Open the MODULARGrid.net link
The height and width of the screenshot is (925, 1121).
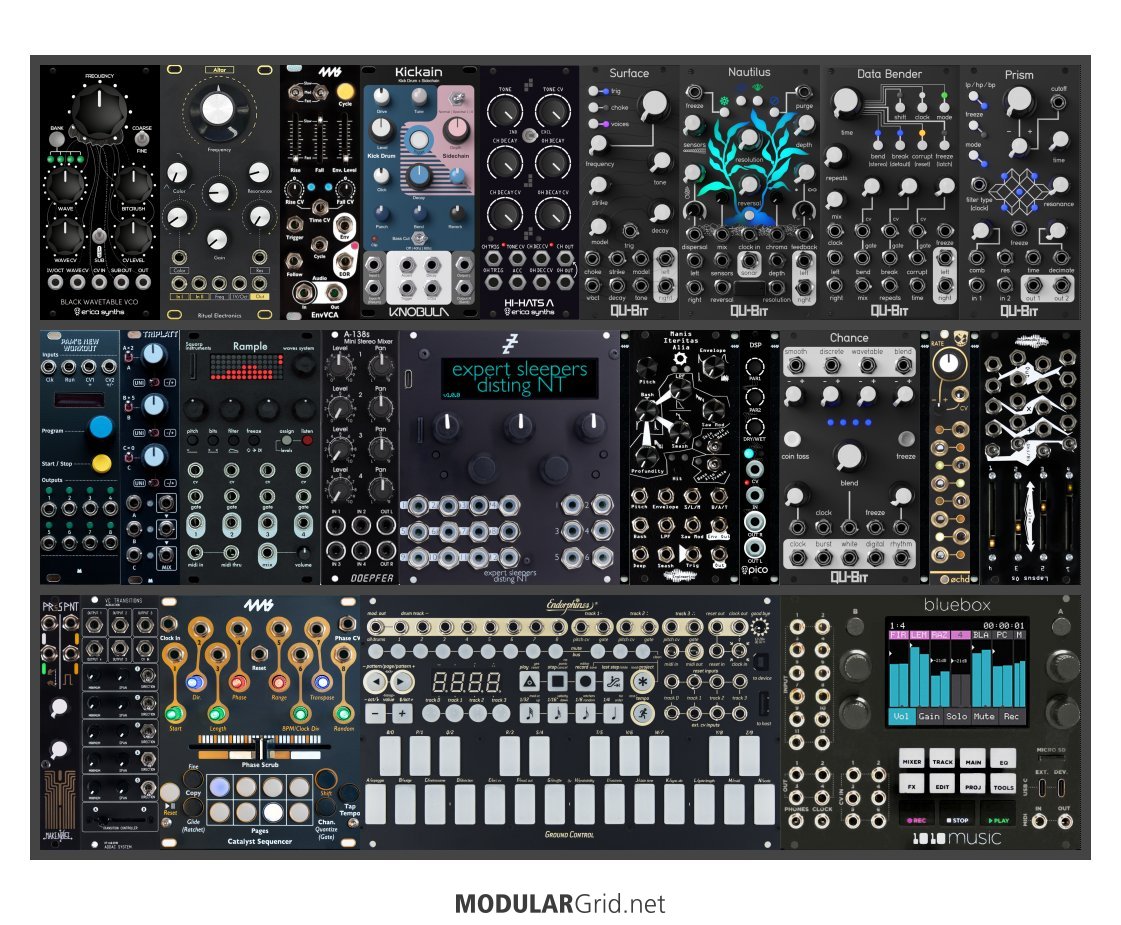tap(560, 904)
